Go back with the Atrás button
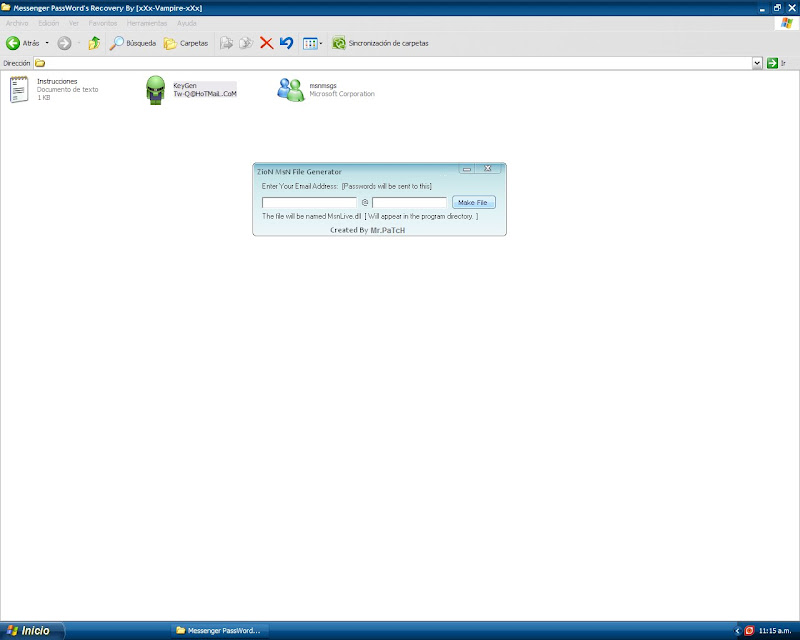 click(22, 43)
